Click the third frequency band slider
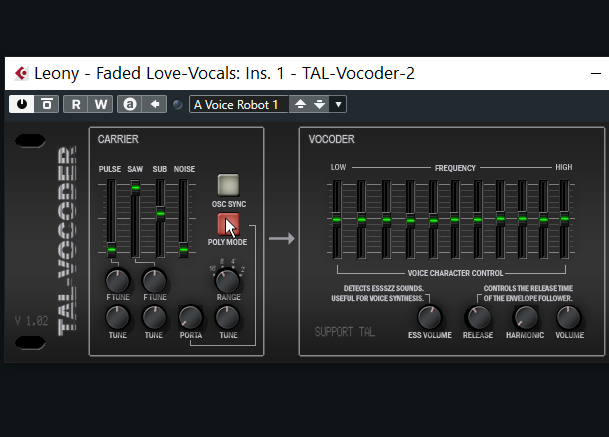Viewport: 609px width, 437px height. (386, 220)
